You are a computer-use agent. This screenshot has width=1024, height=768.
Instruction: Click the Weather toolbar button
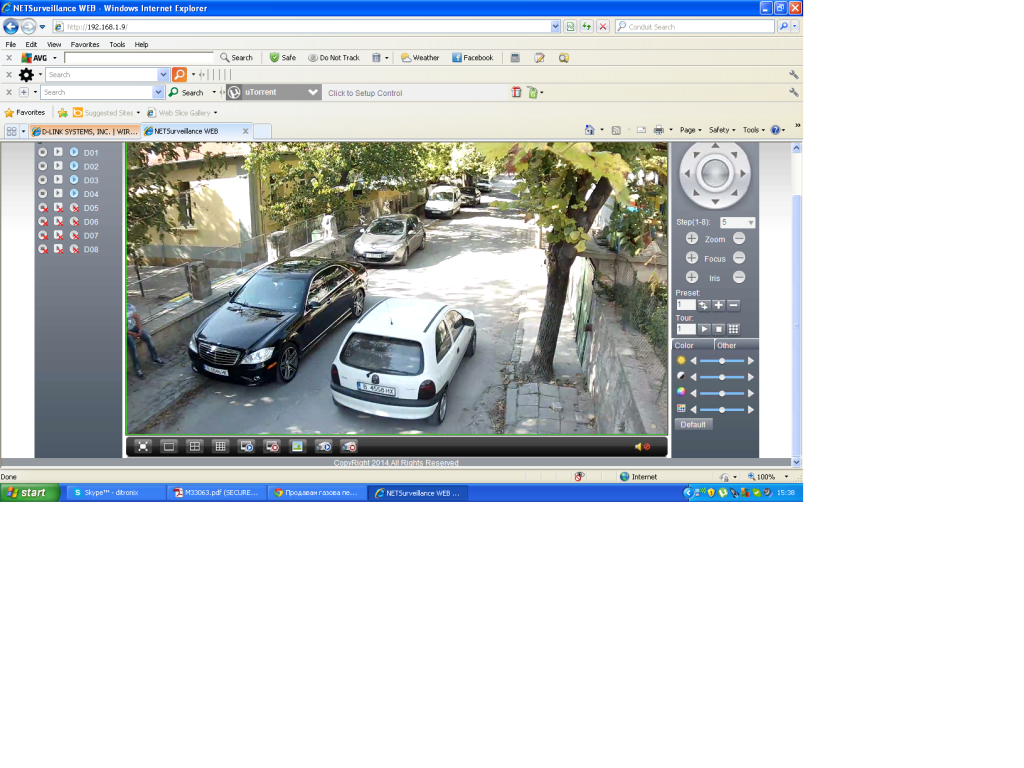[x=420, y=57]
